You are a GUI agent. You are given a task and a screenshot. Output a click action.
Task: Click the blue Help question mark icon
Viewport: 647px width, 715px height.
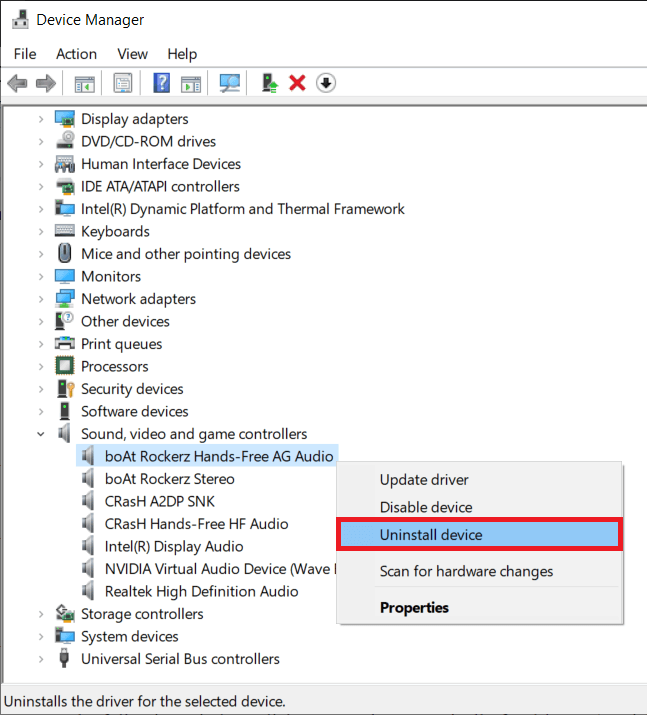click(x=161, y=83)
